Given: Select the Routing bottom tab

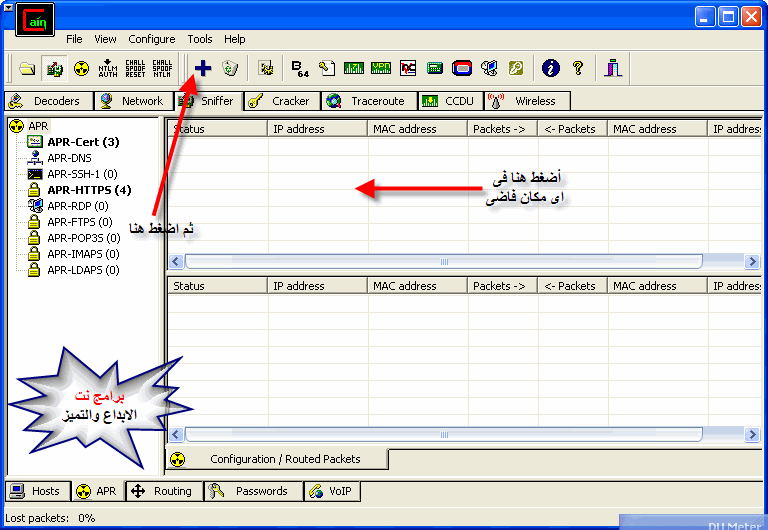Looking at the screenshot, I should [x=164, y=491].
